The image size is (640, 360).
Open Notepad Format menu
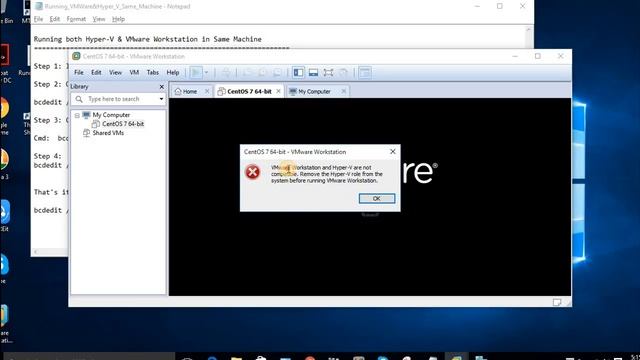click(x=76, y=19)
